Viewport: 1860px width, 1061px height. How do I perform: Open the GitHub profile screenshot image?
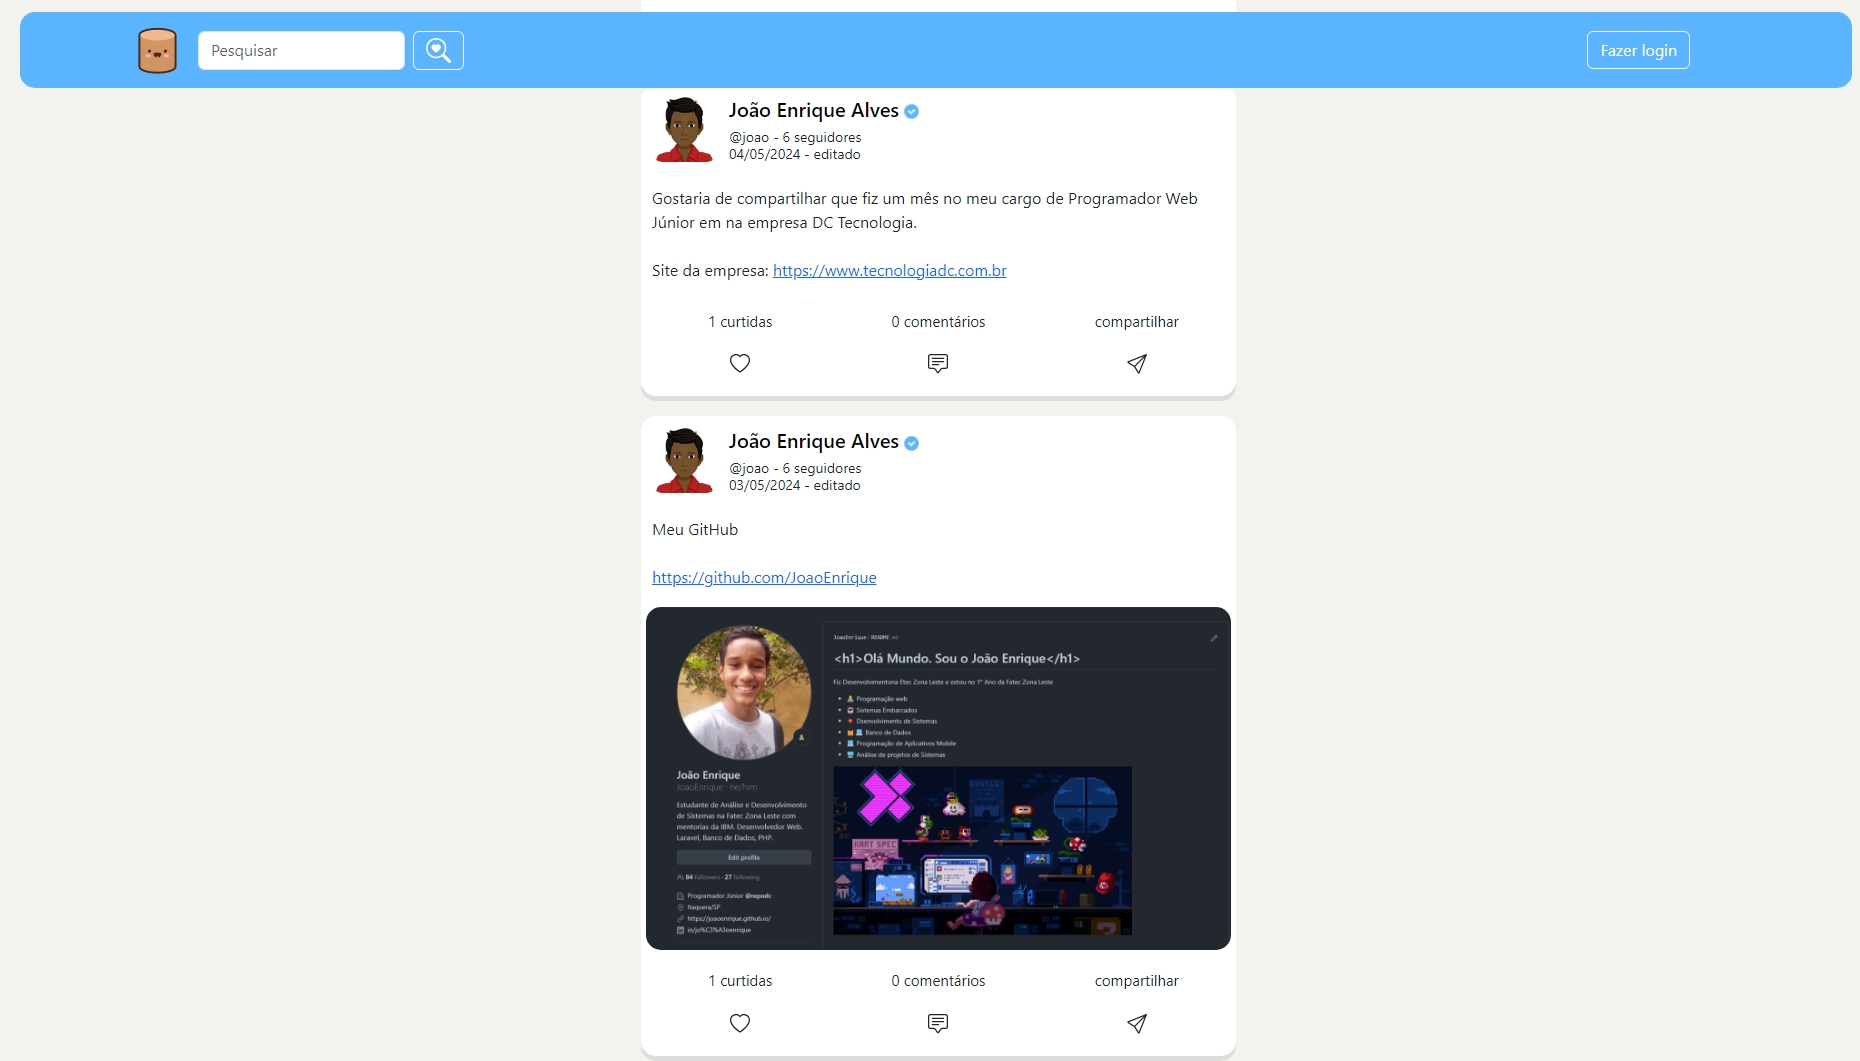938,778
